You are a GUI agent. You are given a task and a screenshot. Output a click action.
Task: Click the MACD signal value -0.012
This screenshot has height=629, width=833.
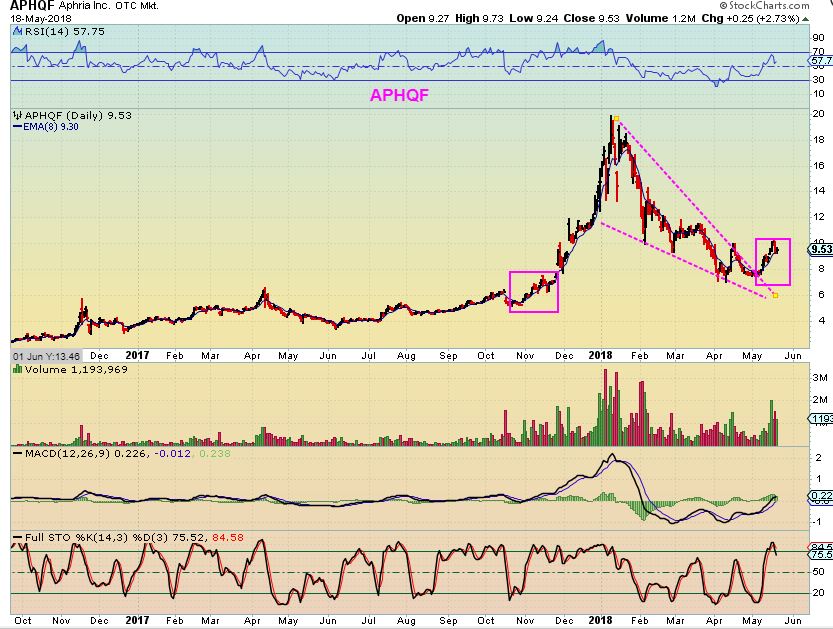coord(172,454)
